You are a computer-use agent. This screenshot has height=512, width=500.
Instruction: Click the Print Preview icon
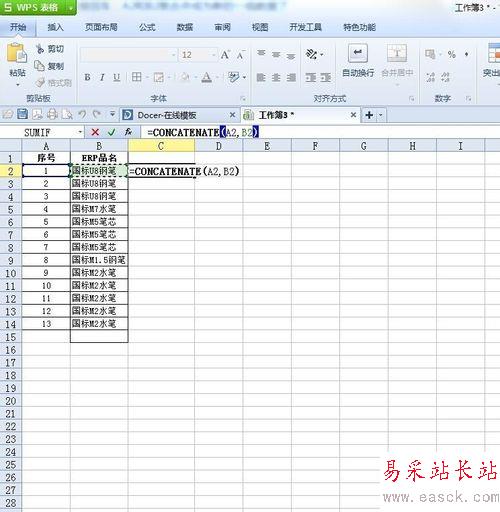click(x=67, y=114)
